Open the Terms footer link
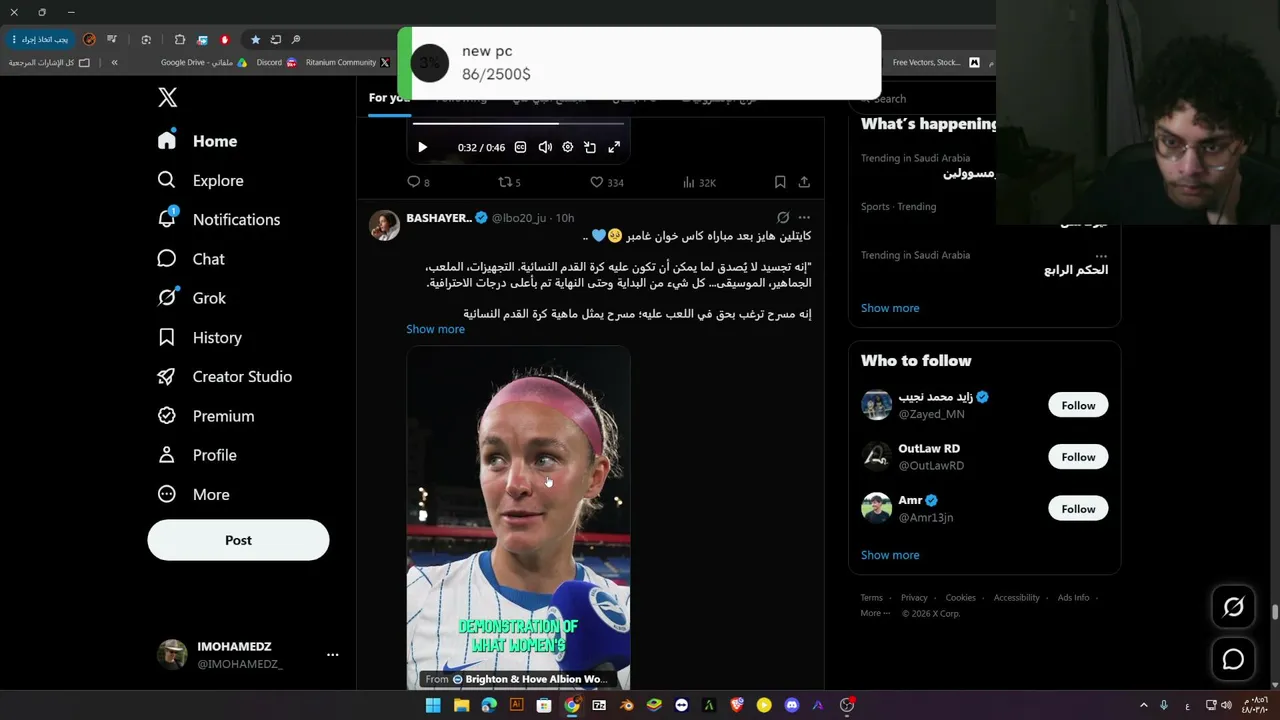Viewport: 1280px width, 720px height. (872, 598)
